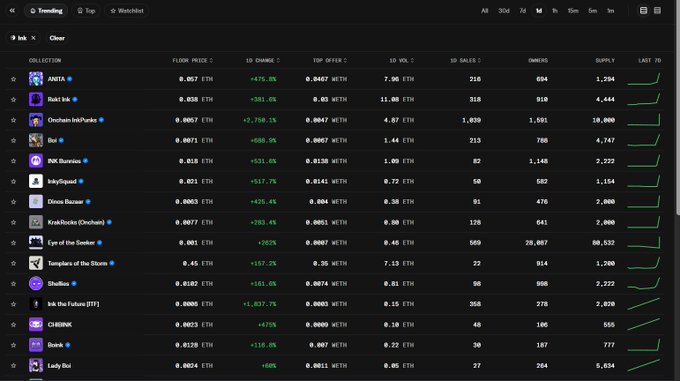Open the Dinos Bazaar avatar icon
The height and width of the screenshot is (381, 680).
[36, 202]
